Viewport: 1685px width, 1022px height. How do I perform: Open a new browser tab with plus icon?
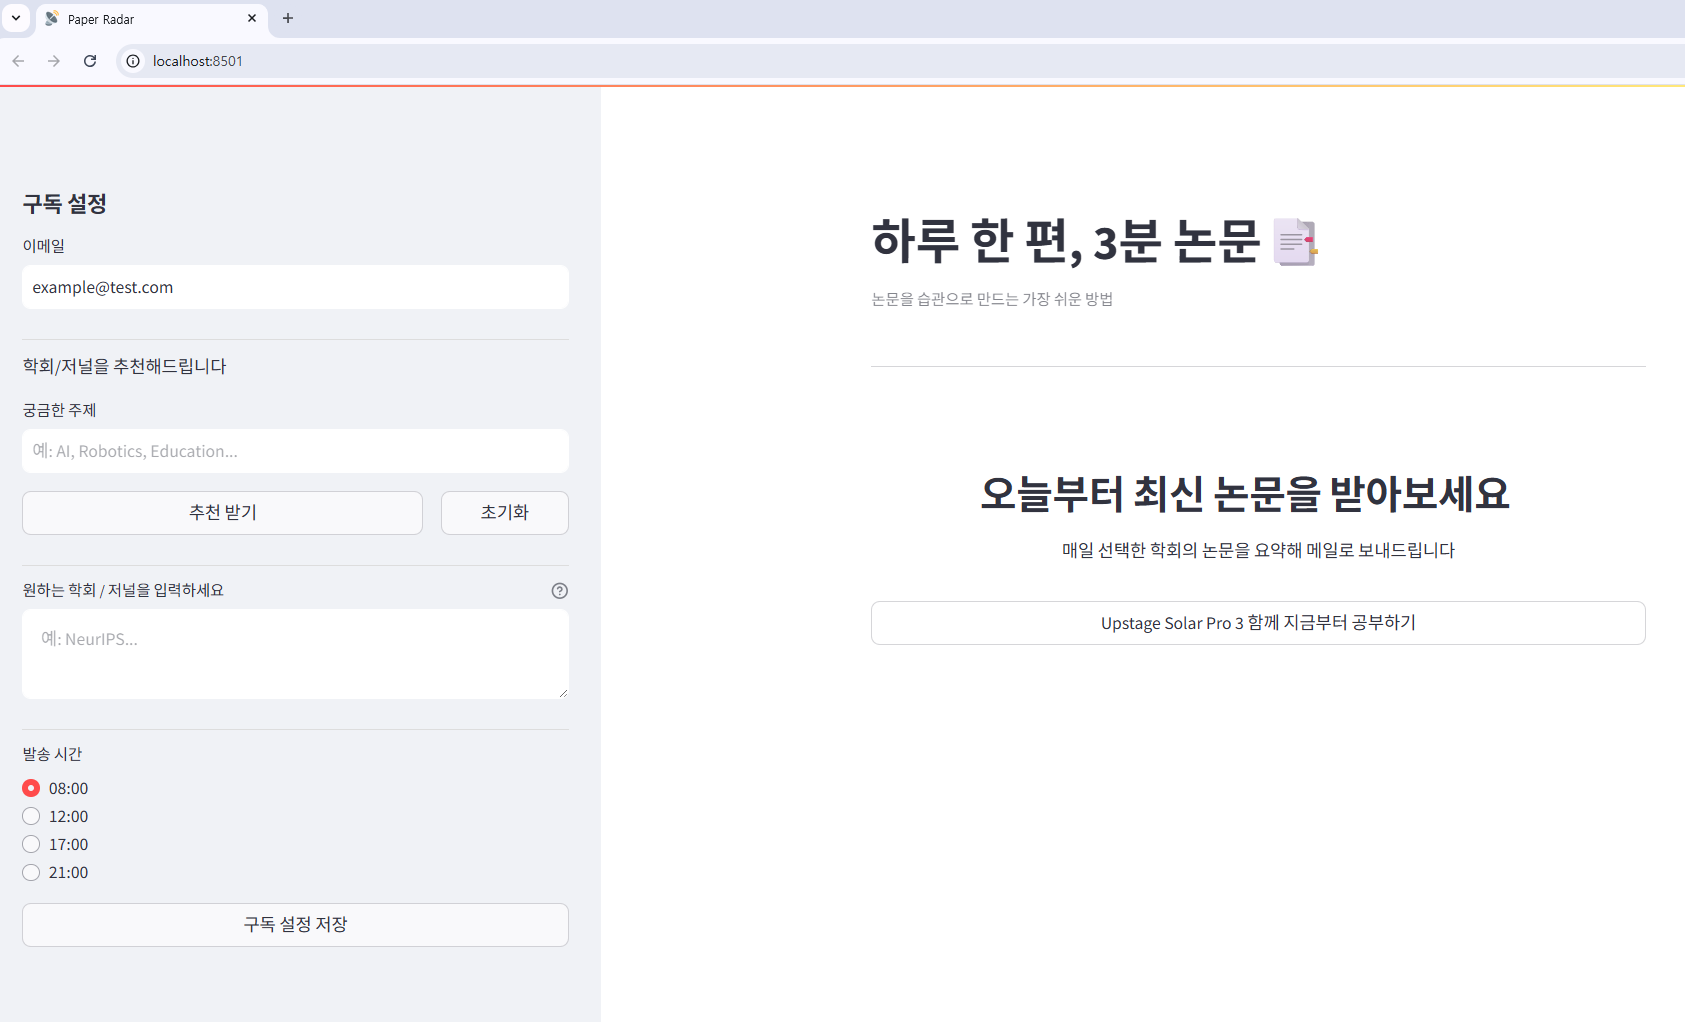click(x=288, y=18)
